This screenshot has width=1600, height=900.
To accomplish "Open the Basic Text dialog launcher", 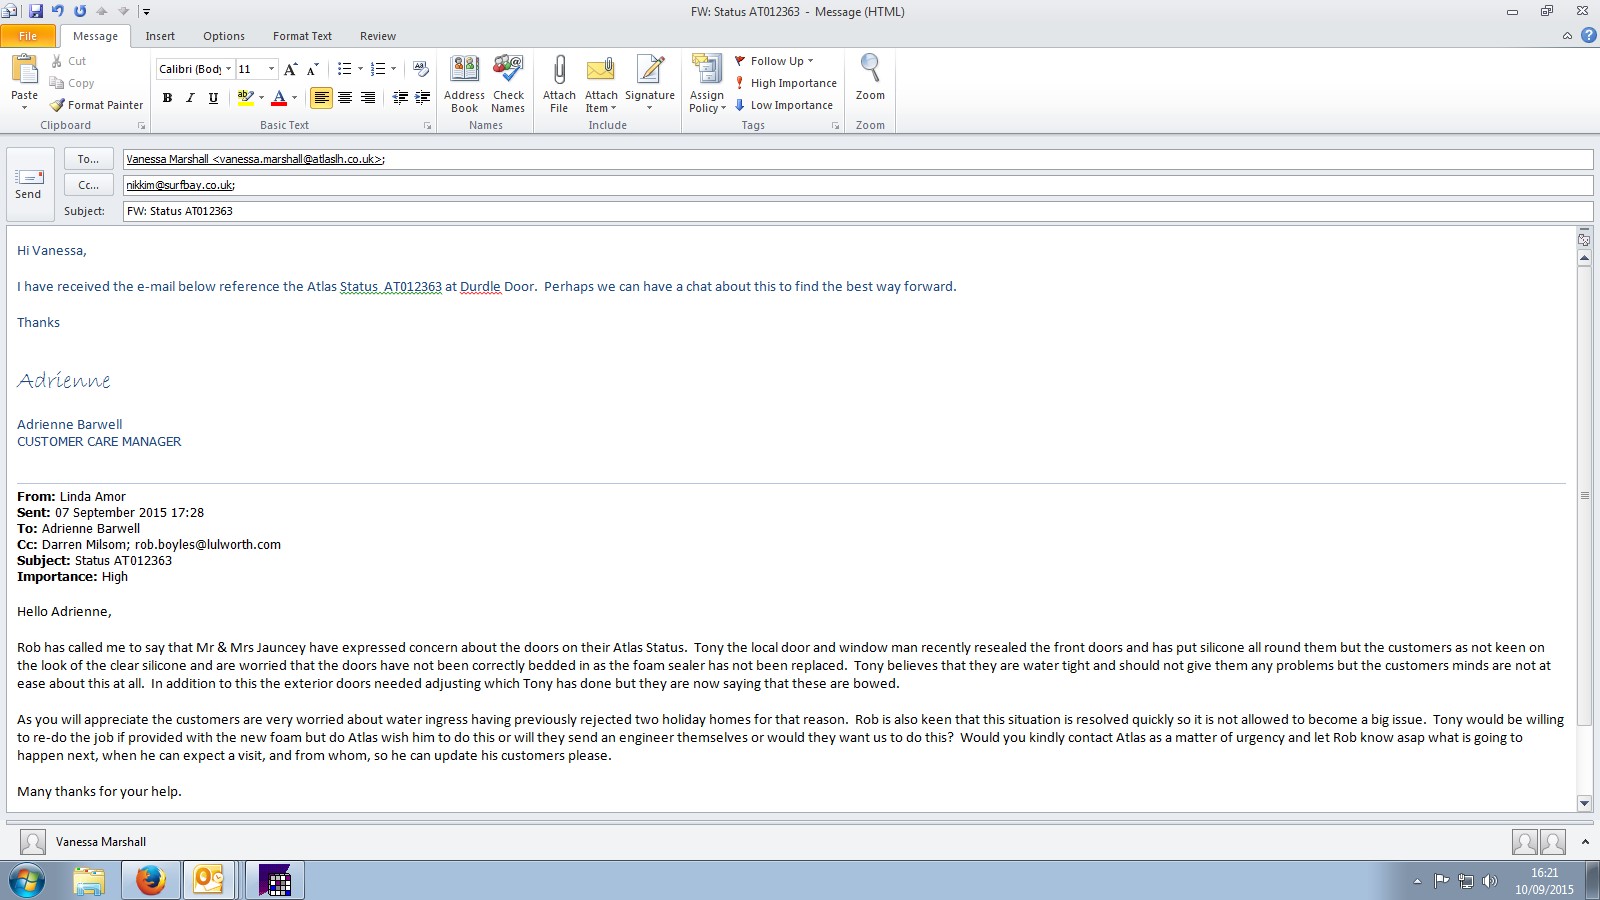I will pyautogui.click(x=427, y=126).
